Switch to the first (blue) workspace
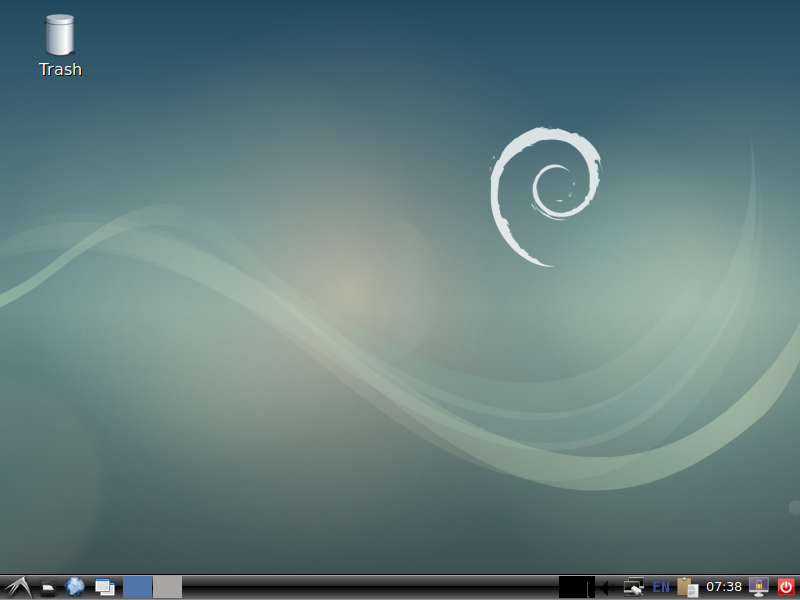The height and width of the screenshot is (600, 800). pos(138,587)
